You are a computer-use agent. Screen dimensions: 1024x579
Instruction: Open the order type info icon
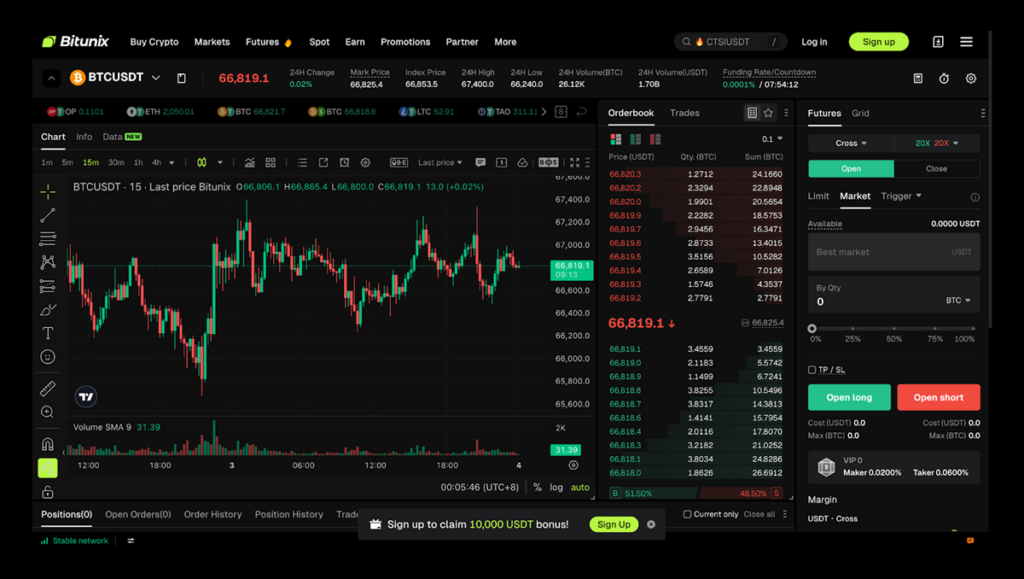click(x=975, y=197)
